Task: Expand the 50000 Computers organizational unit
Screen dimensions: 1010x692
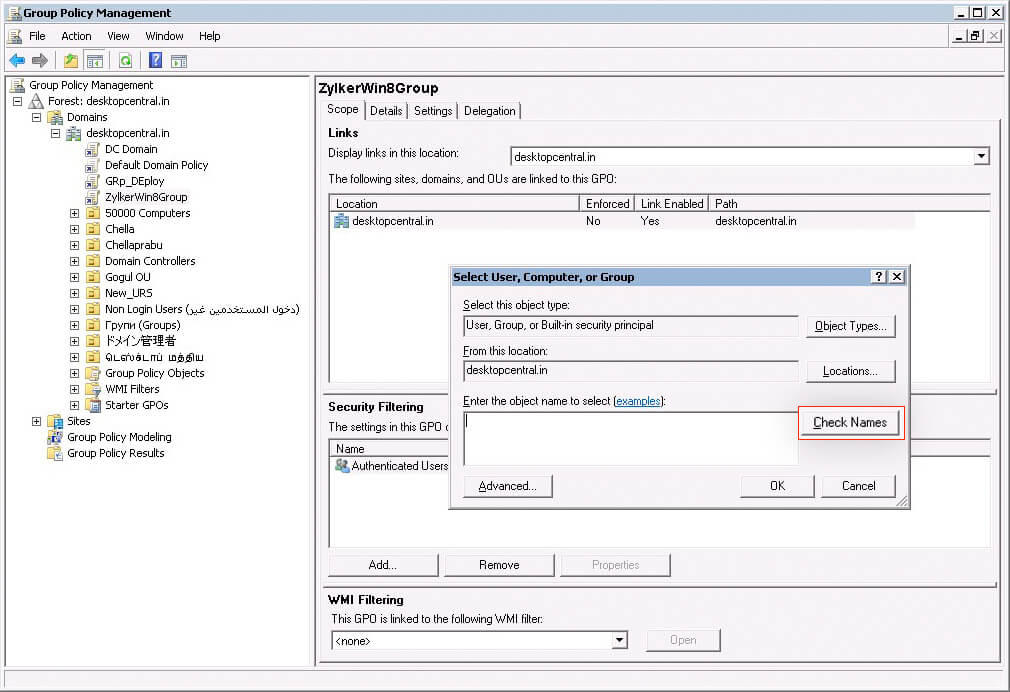Action: (x=73, y=213)
